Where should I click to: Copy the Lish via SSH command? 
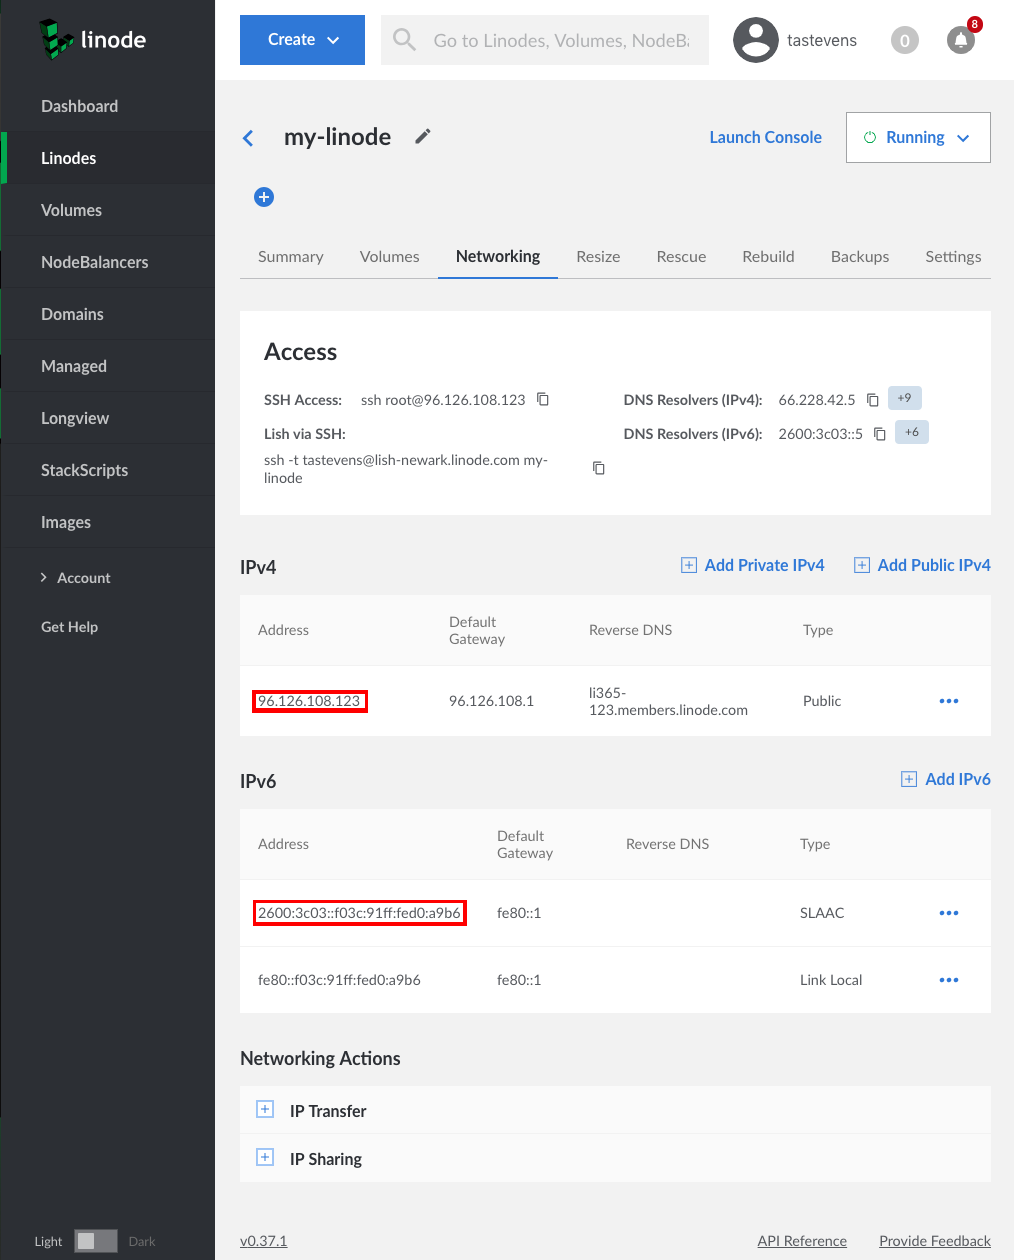tap(599, 468)
